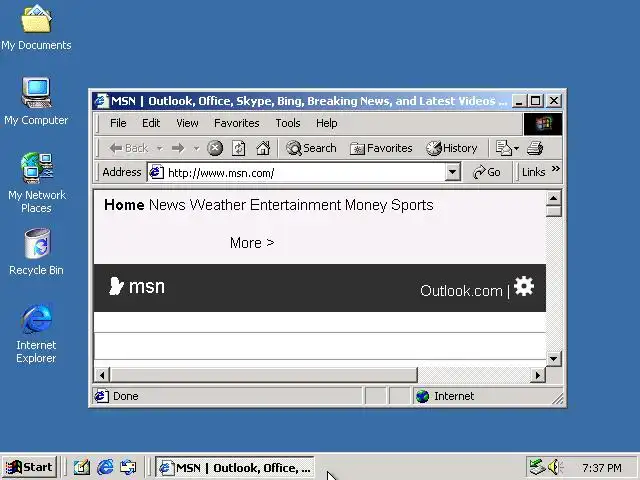Click the horizontal scrollbar left arrow
This screenshot has height=480, width=640.
click(x=102, y=375)
